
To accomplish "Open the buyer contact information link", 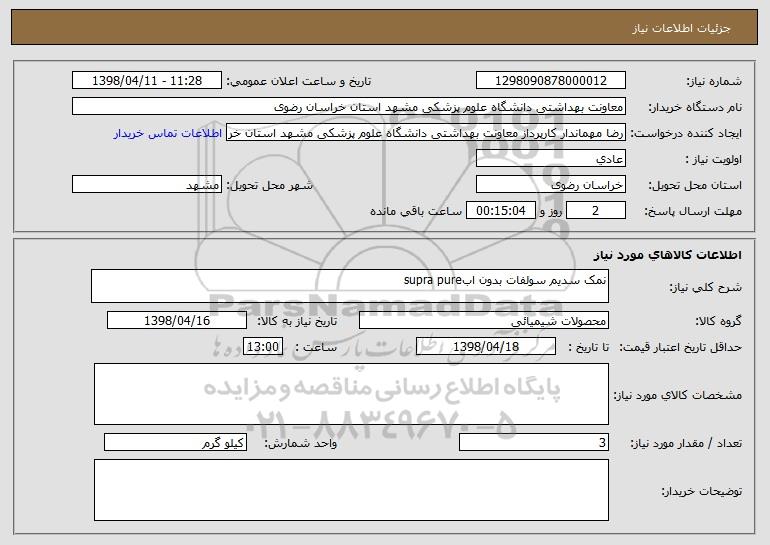I will click(x=168, y=134).
